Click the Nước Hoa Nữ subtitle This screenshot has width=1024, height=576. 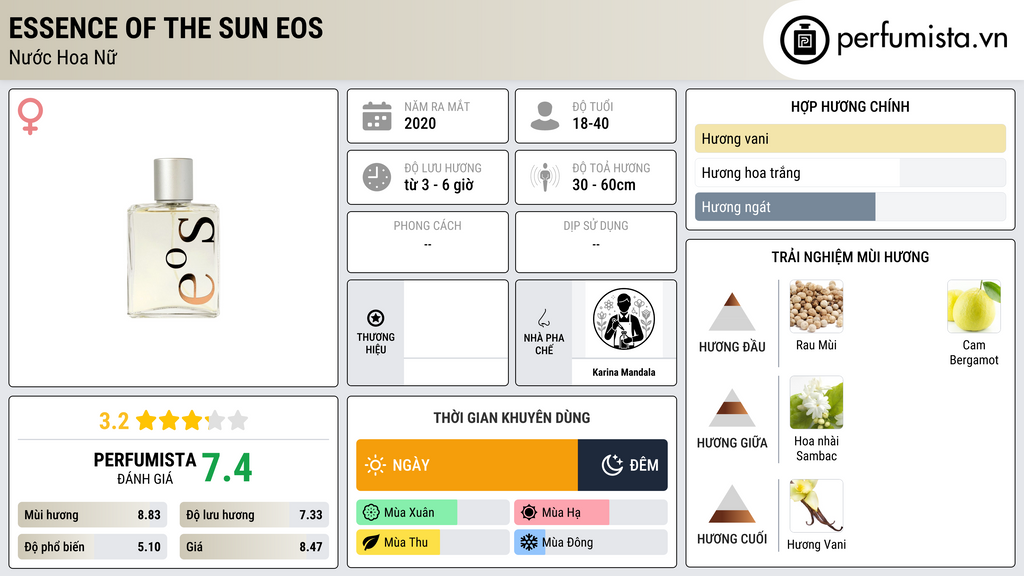pyautogui.click(x=63, y=57)
